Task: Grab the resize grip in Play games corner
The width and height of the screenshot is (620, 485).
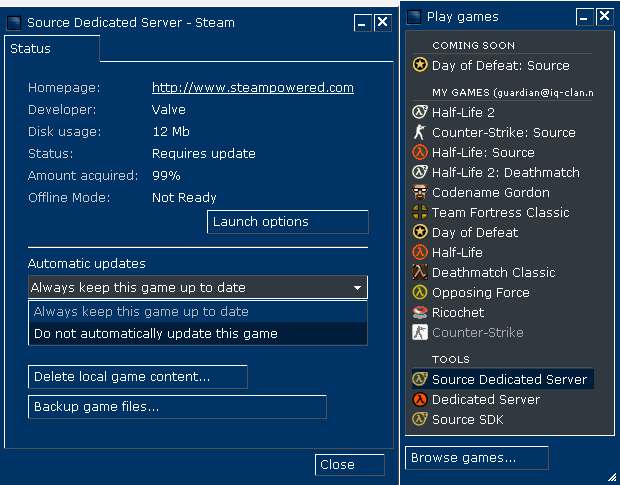Action: tap(612, 477)
